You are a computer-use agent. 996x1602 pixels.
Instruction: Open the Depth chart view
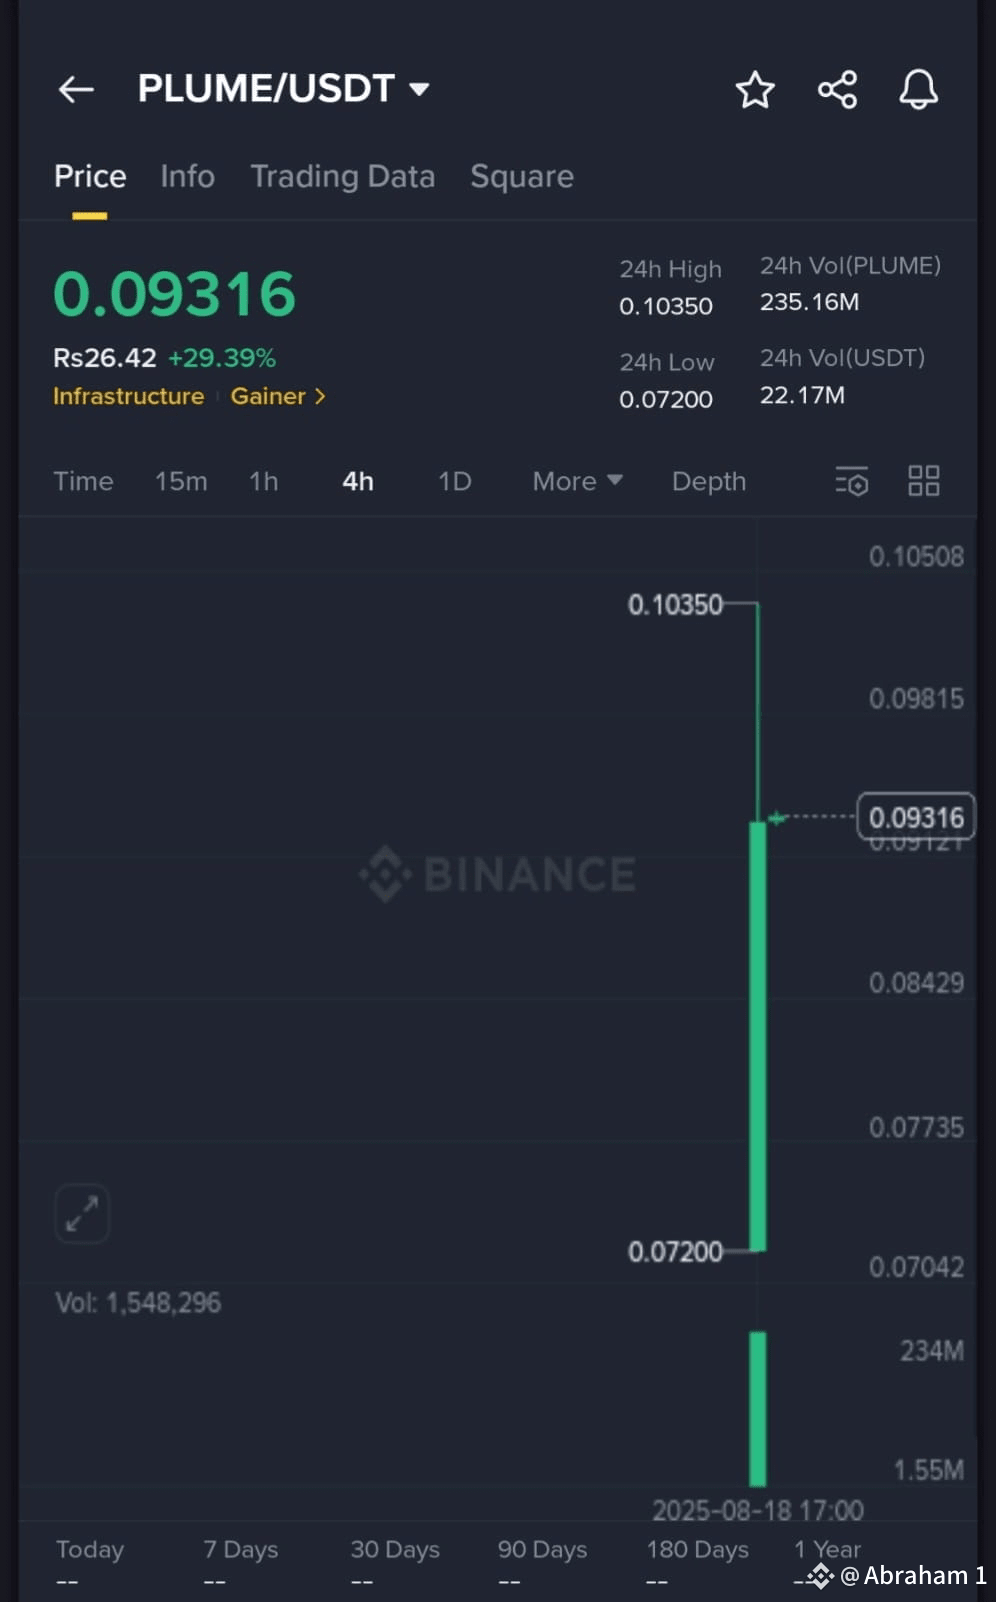[709, 481]
